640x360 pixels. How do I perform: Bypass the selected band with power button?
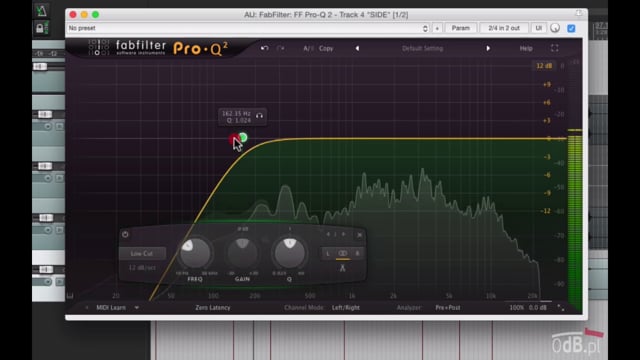click(125, 234)
